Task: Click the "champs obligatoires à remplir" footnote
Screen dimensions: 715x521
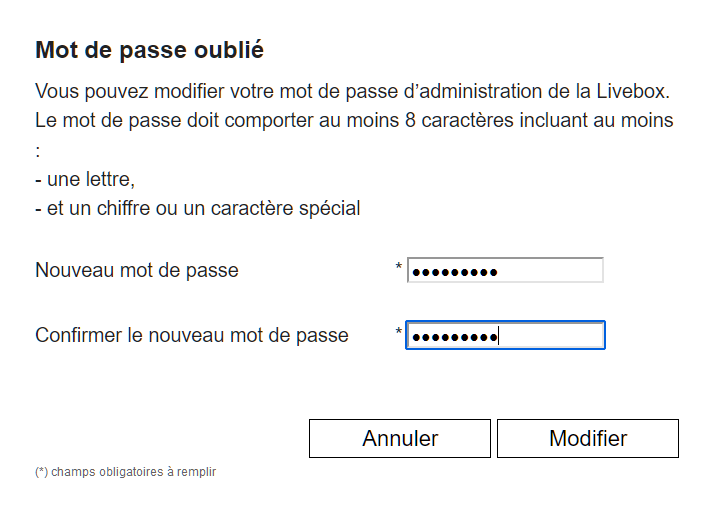Action: (x=133, y=472)
